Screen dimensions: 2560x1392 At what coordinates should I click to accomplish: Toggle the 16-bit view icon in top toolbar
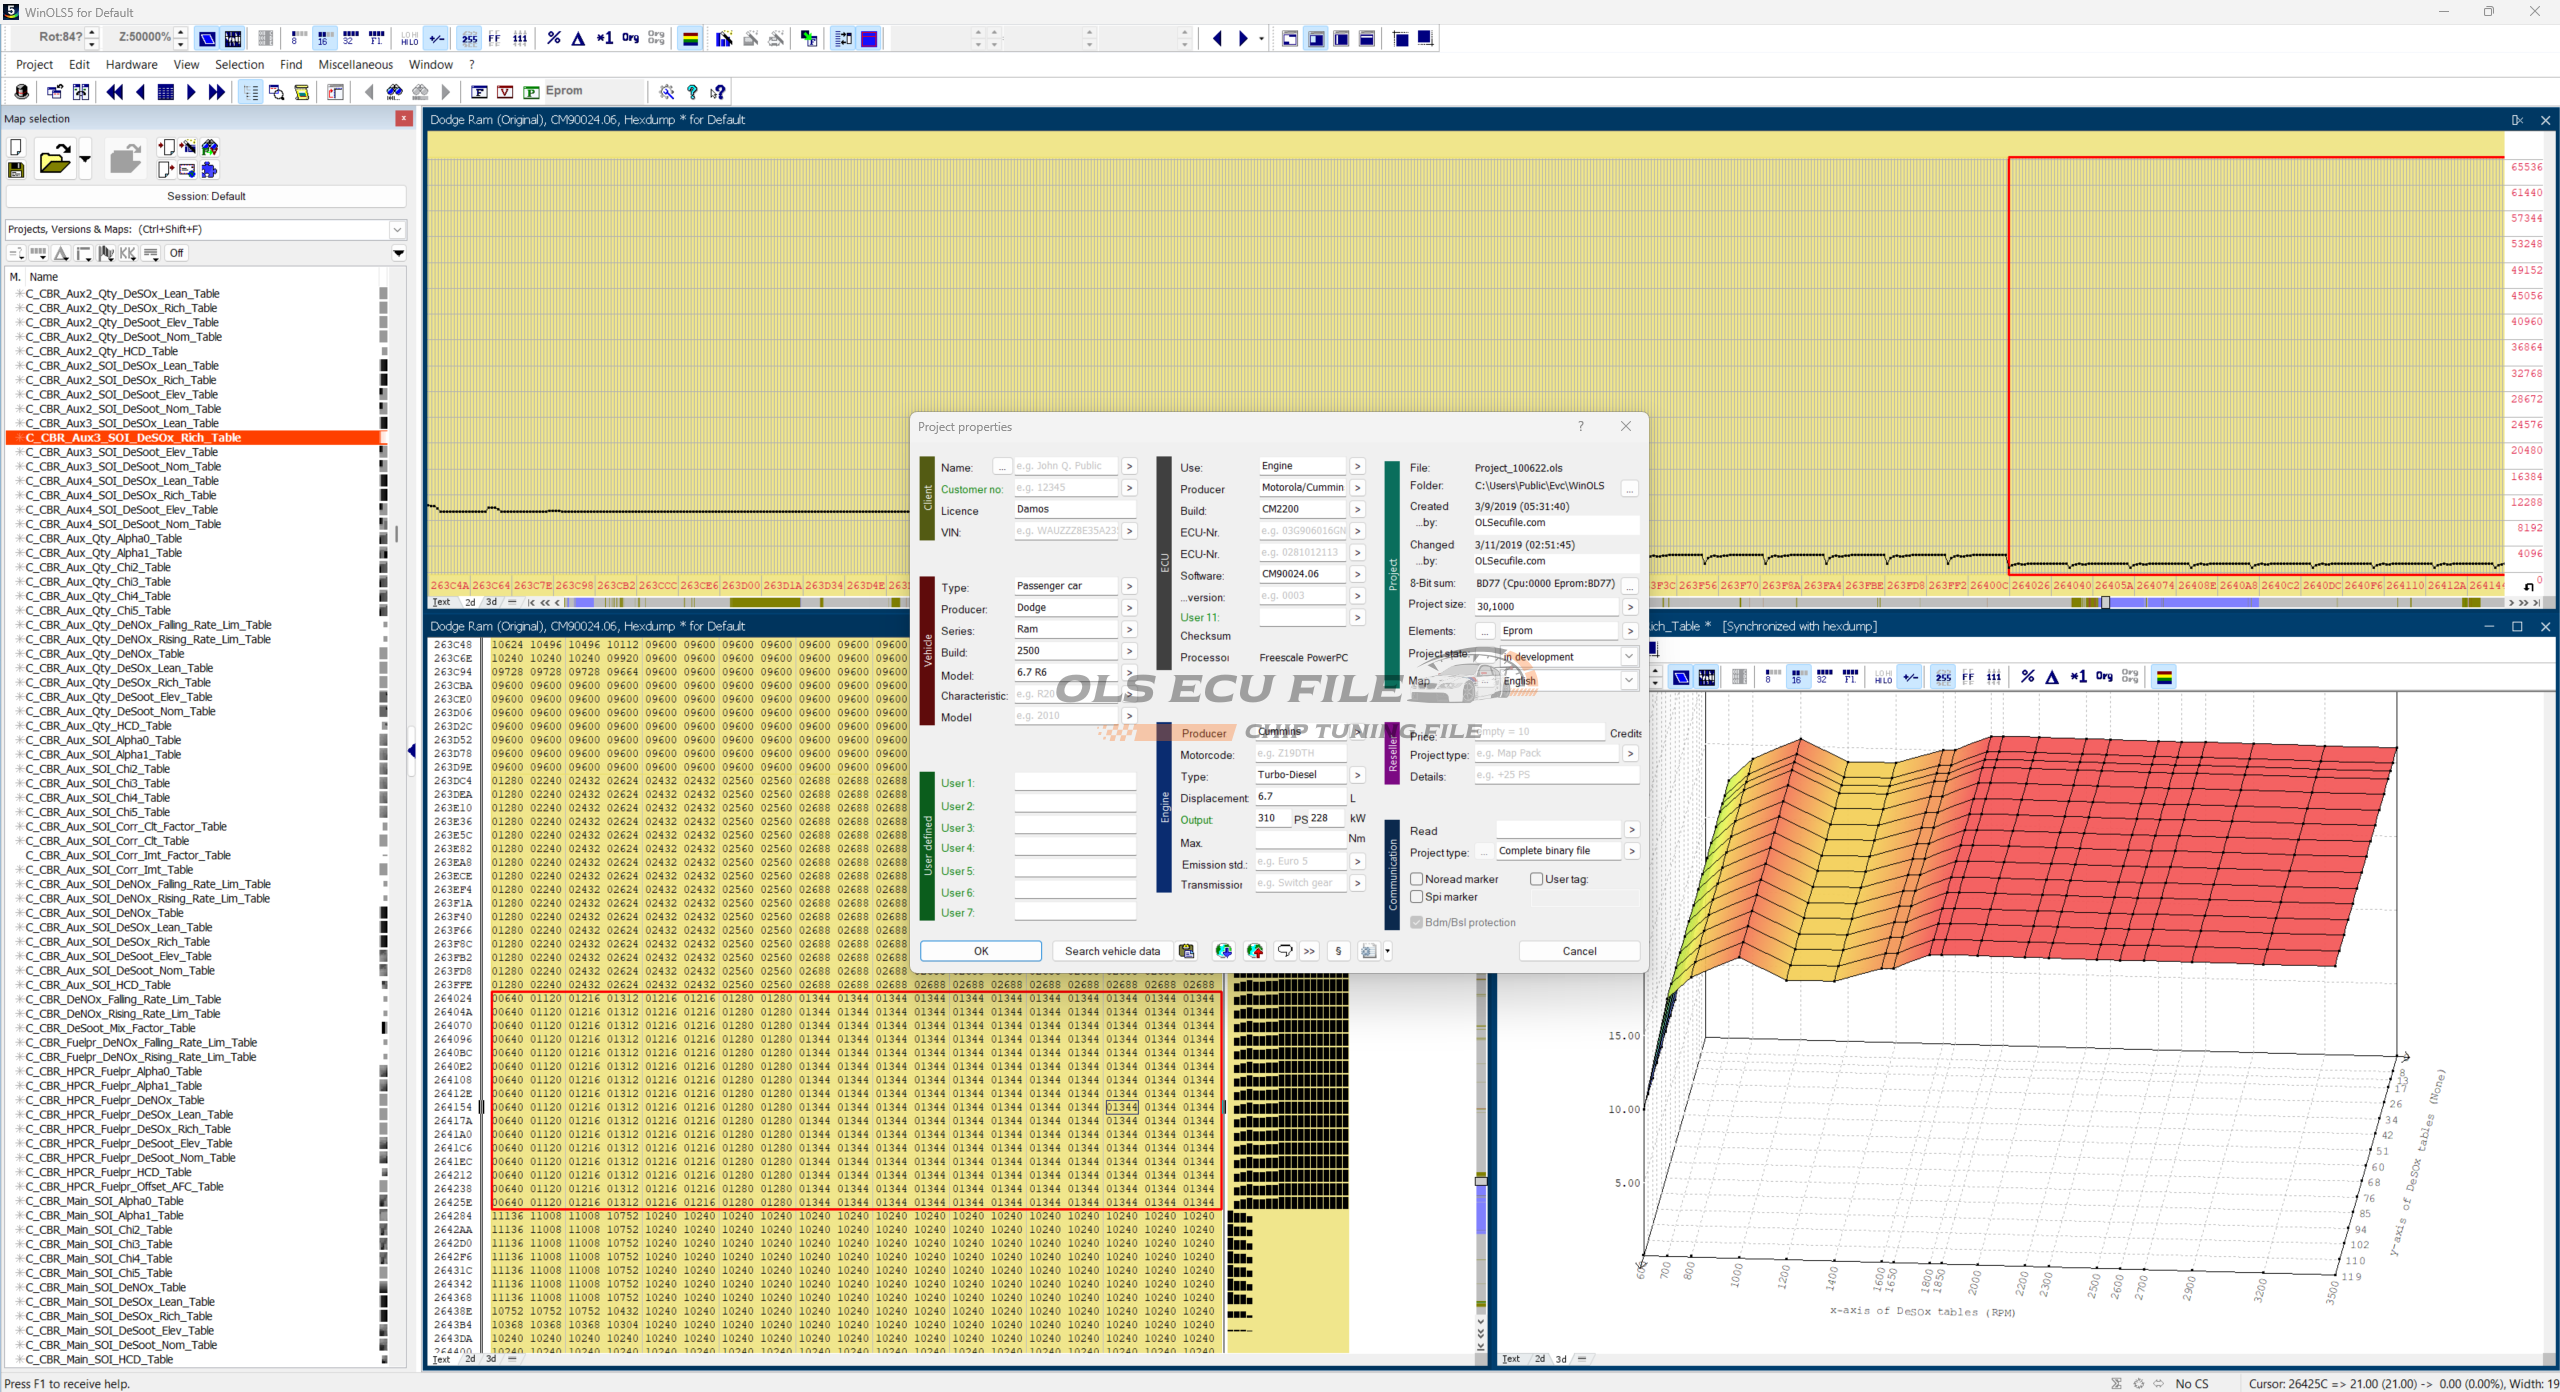(323, 38)
